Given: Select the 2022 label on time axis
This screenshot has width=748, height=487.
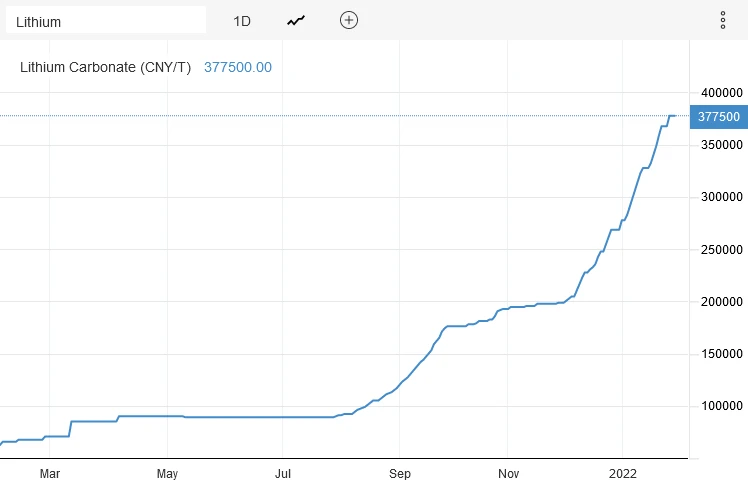Looking at the screenshot, I should click(623, 473).
